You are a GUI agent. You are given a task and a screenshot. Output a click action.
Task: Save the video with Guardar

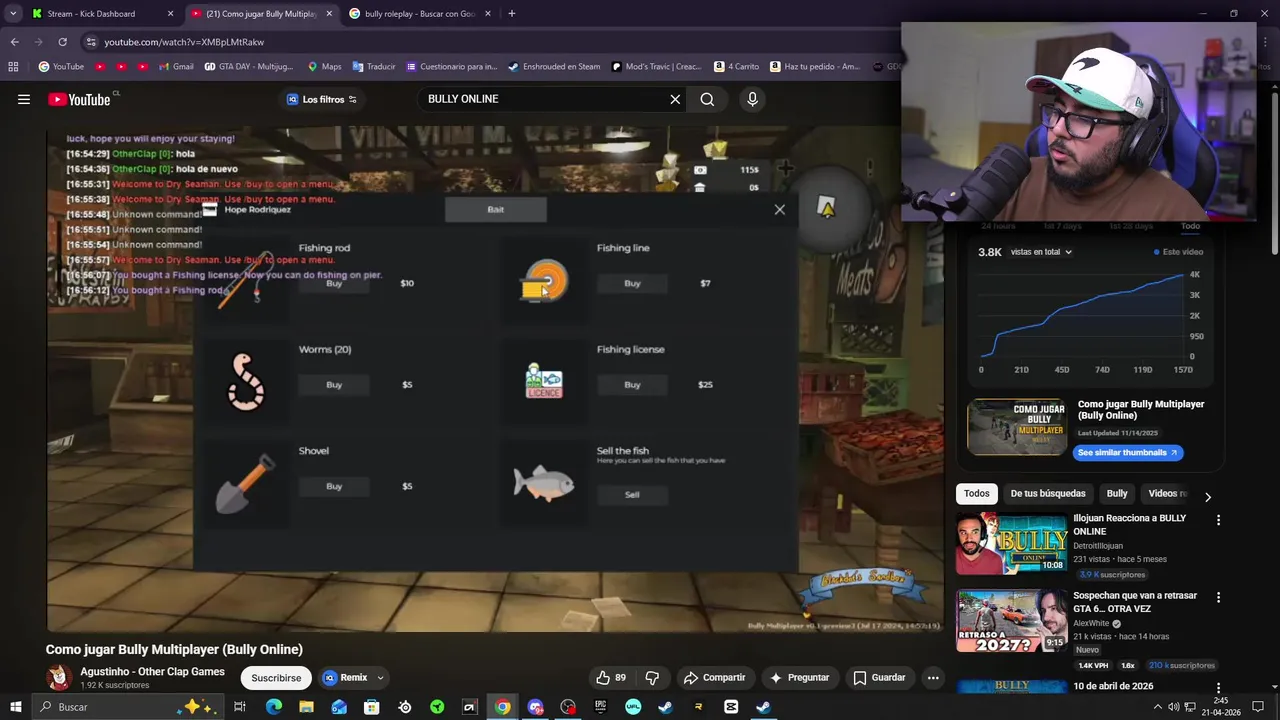(x=878, y=678)
